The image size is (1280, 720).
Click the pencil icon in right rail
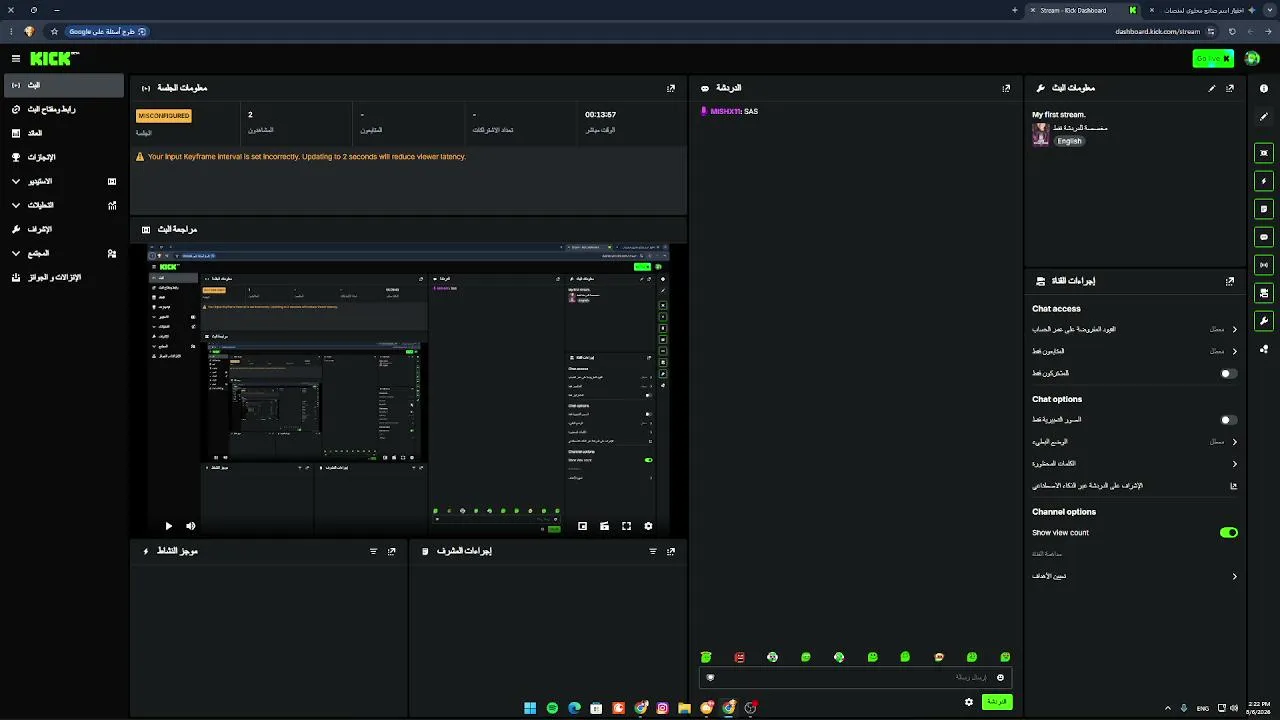click(x=1264, y=117)
